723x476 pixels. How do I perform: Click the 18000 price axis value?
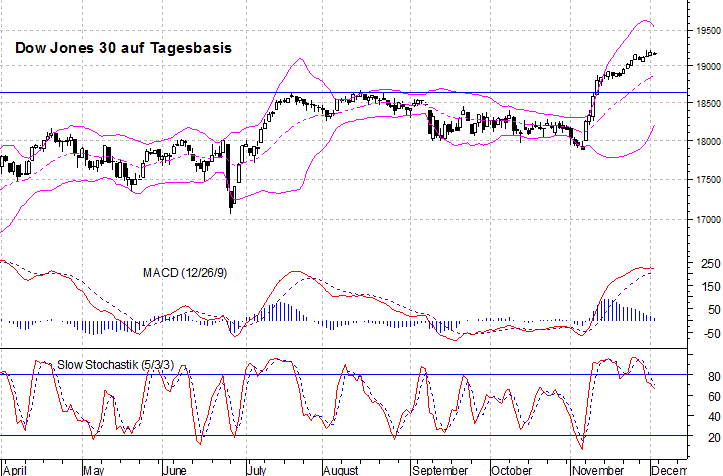708,142
